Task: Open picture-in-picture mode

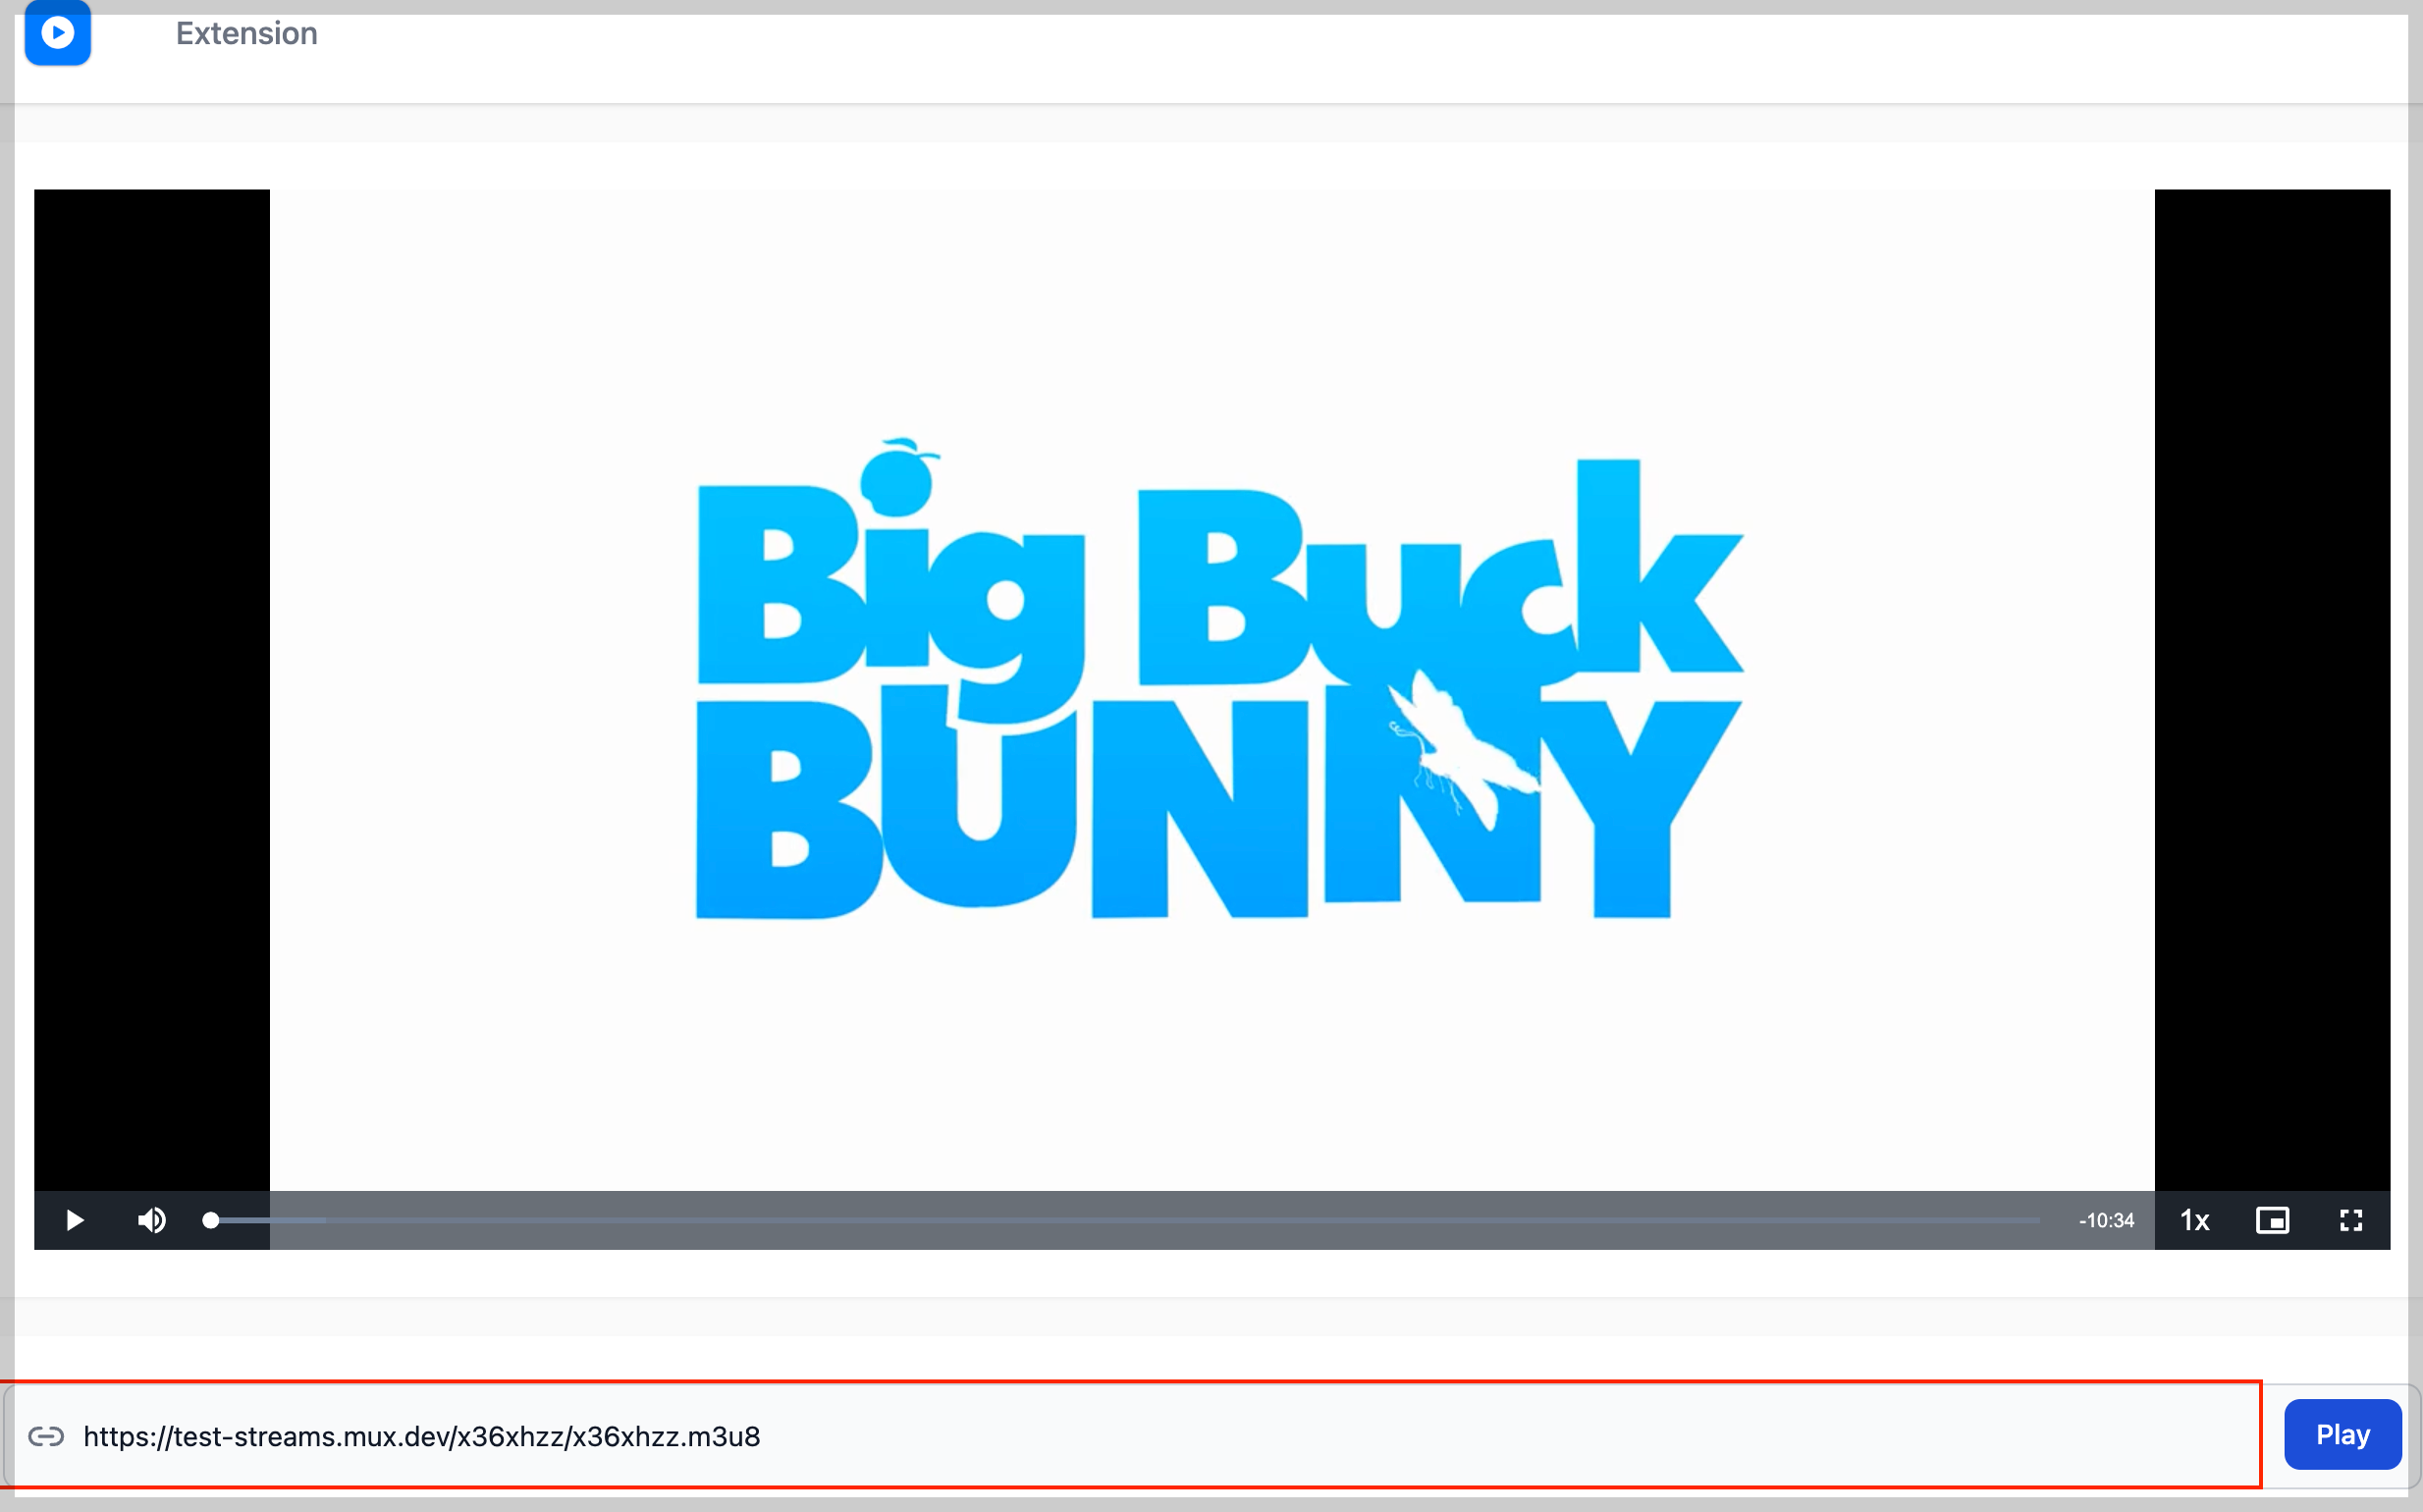Action: (x=2272, y=1220)
